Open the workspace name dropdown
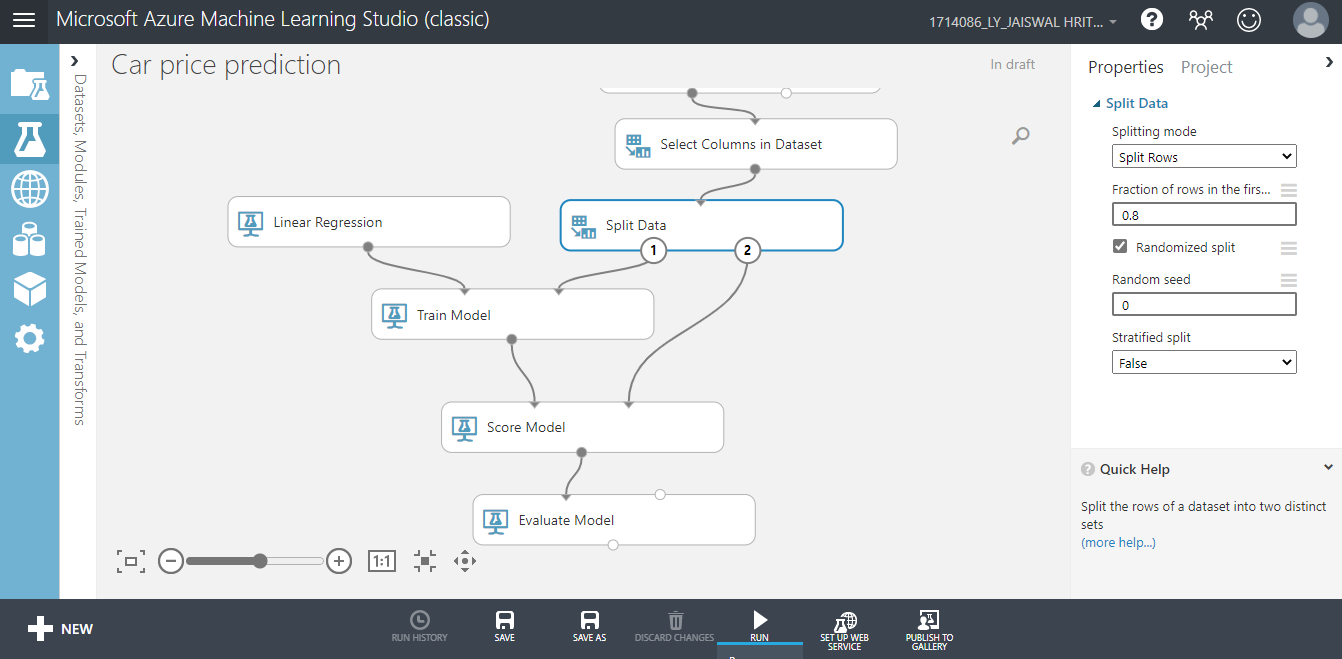 [1025, 21]
